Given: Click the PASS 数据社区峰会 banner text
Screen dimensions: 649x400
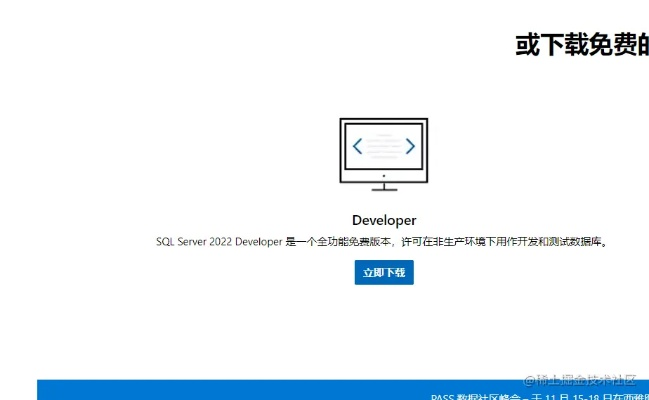Looking at the screenshot, I should point(540,397).
